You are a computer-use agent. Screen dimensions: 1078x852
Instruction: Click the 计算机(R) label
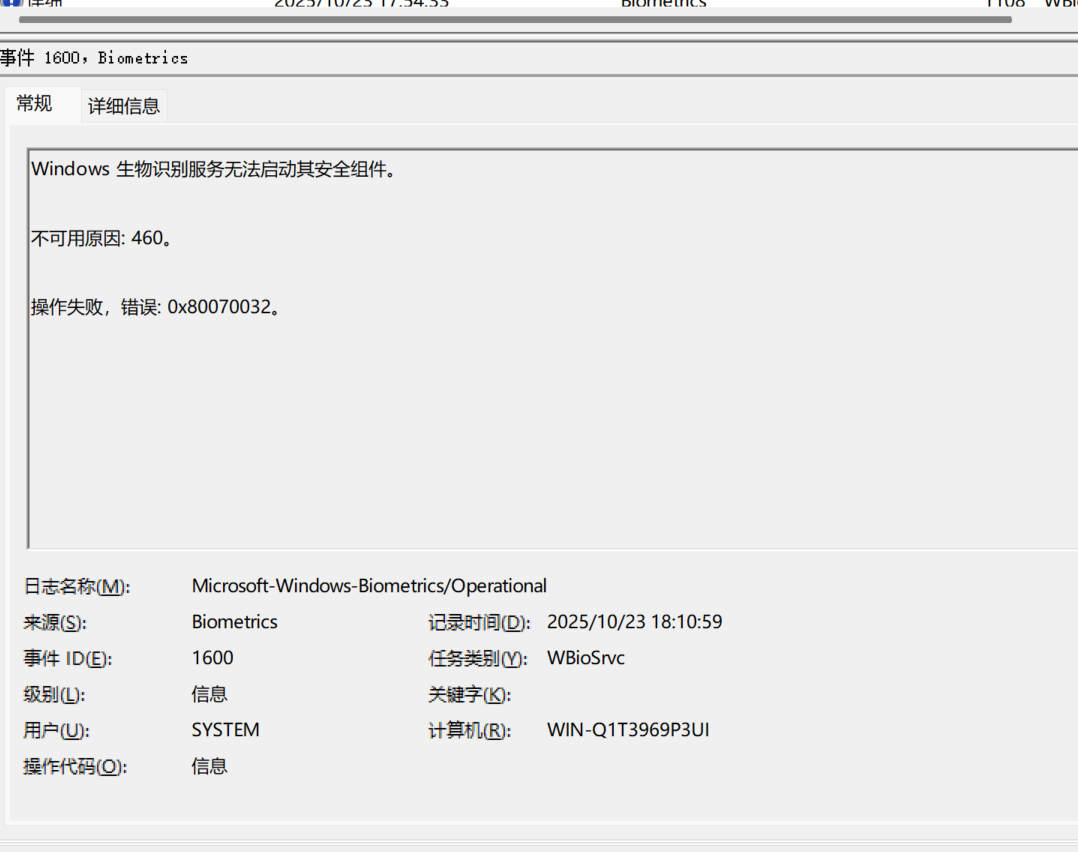click(x=470, y=731)
